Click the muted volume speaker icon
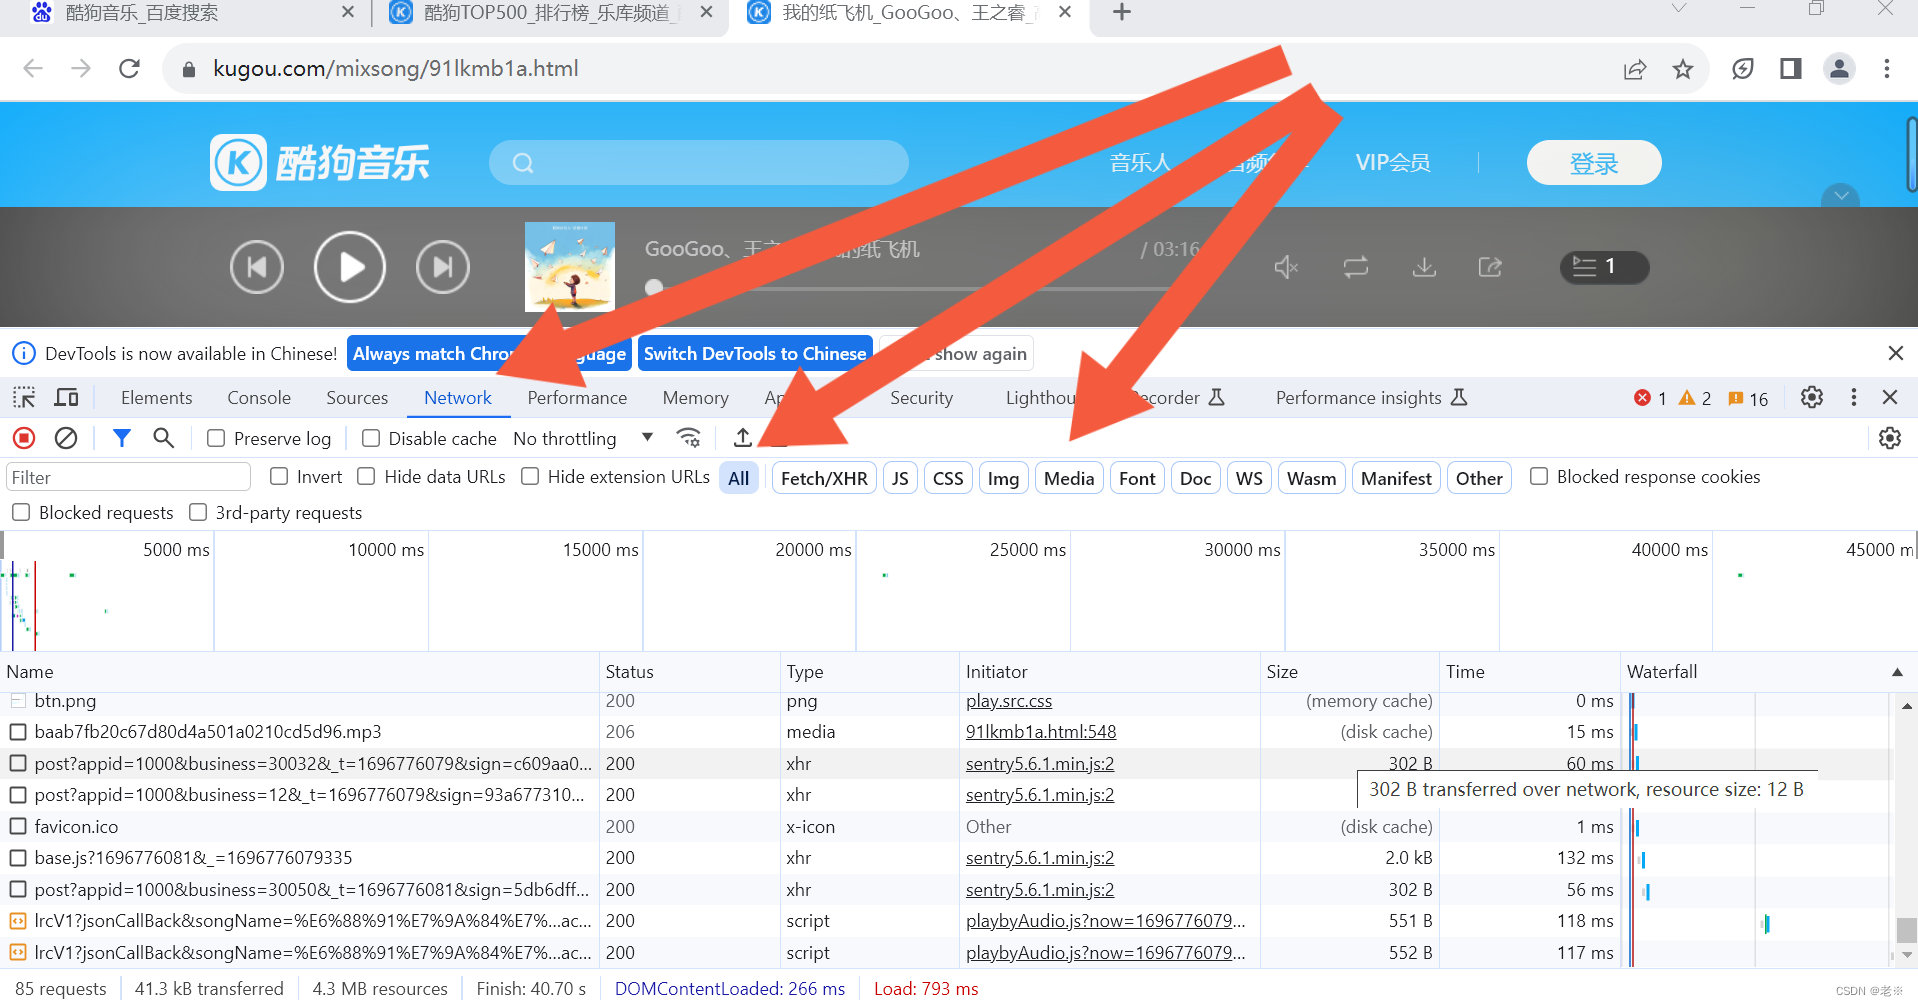This screenshot has width=1918, height=1006. (1286, 267)
